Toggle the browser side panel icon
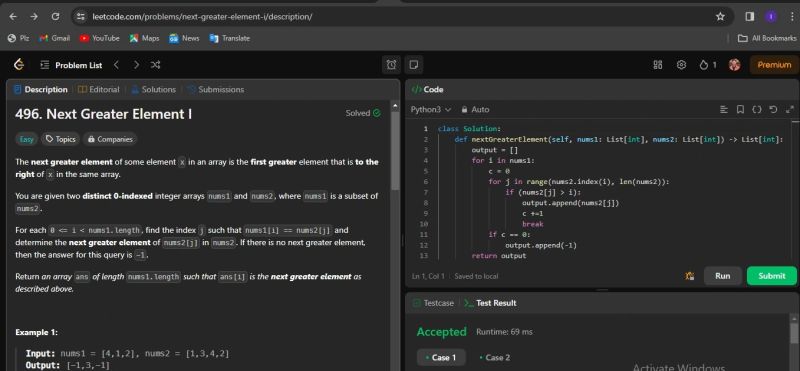Image resolution: width=800 pixels, height=371 pixels. coord(749,17)
